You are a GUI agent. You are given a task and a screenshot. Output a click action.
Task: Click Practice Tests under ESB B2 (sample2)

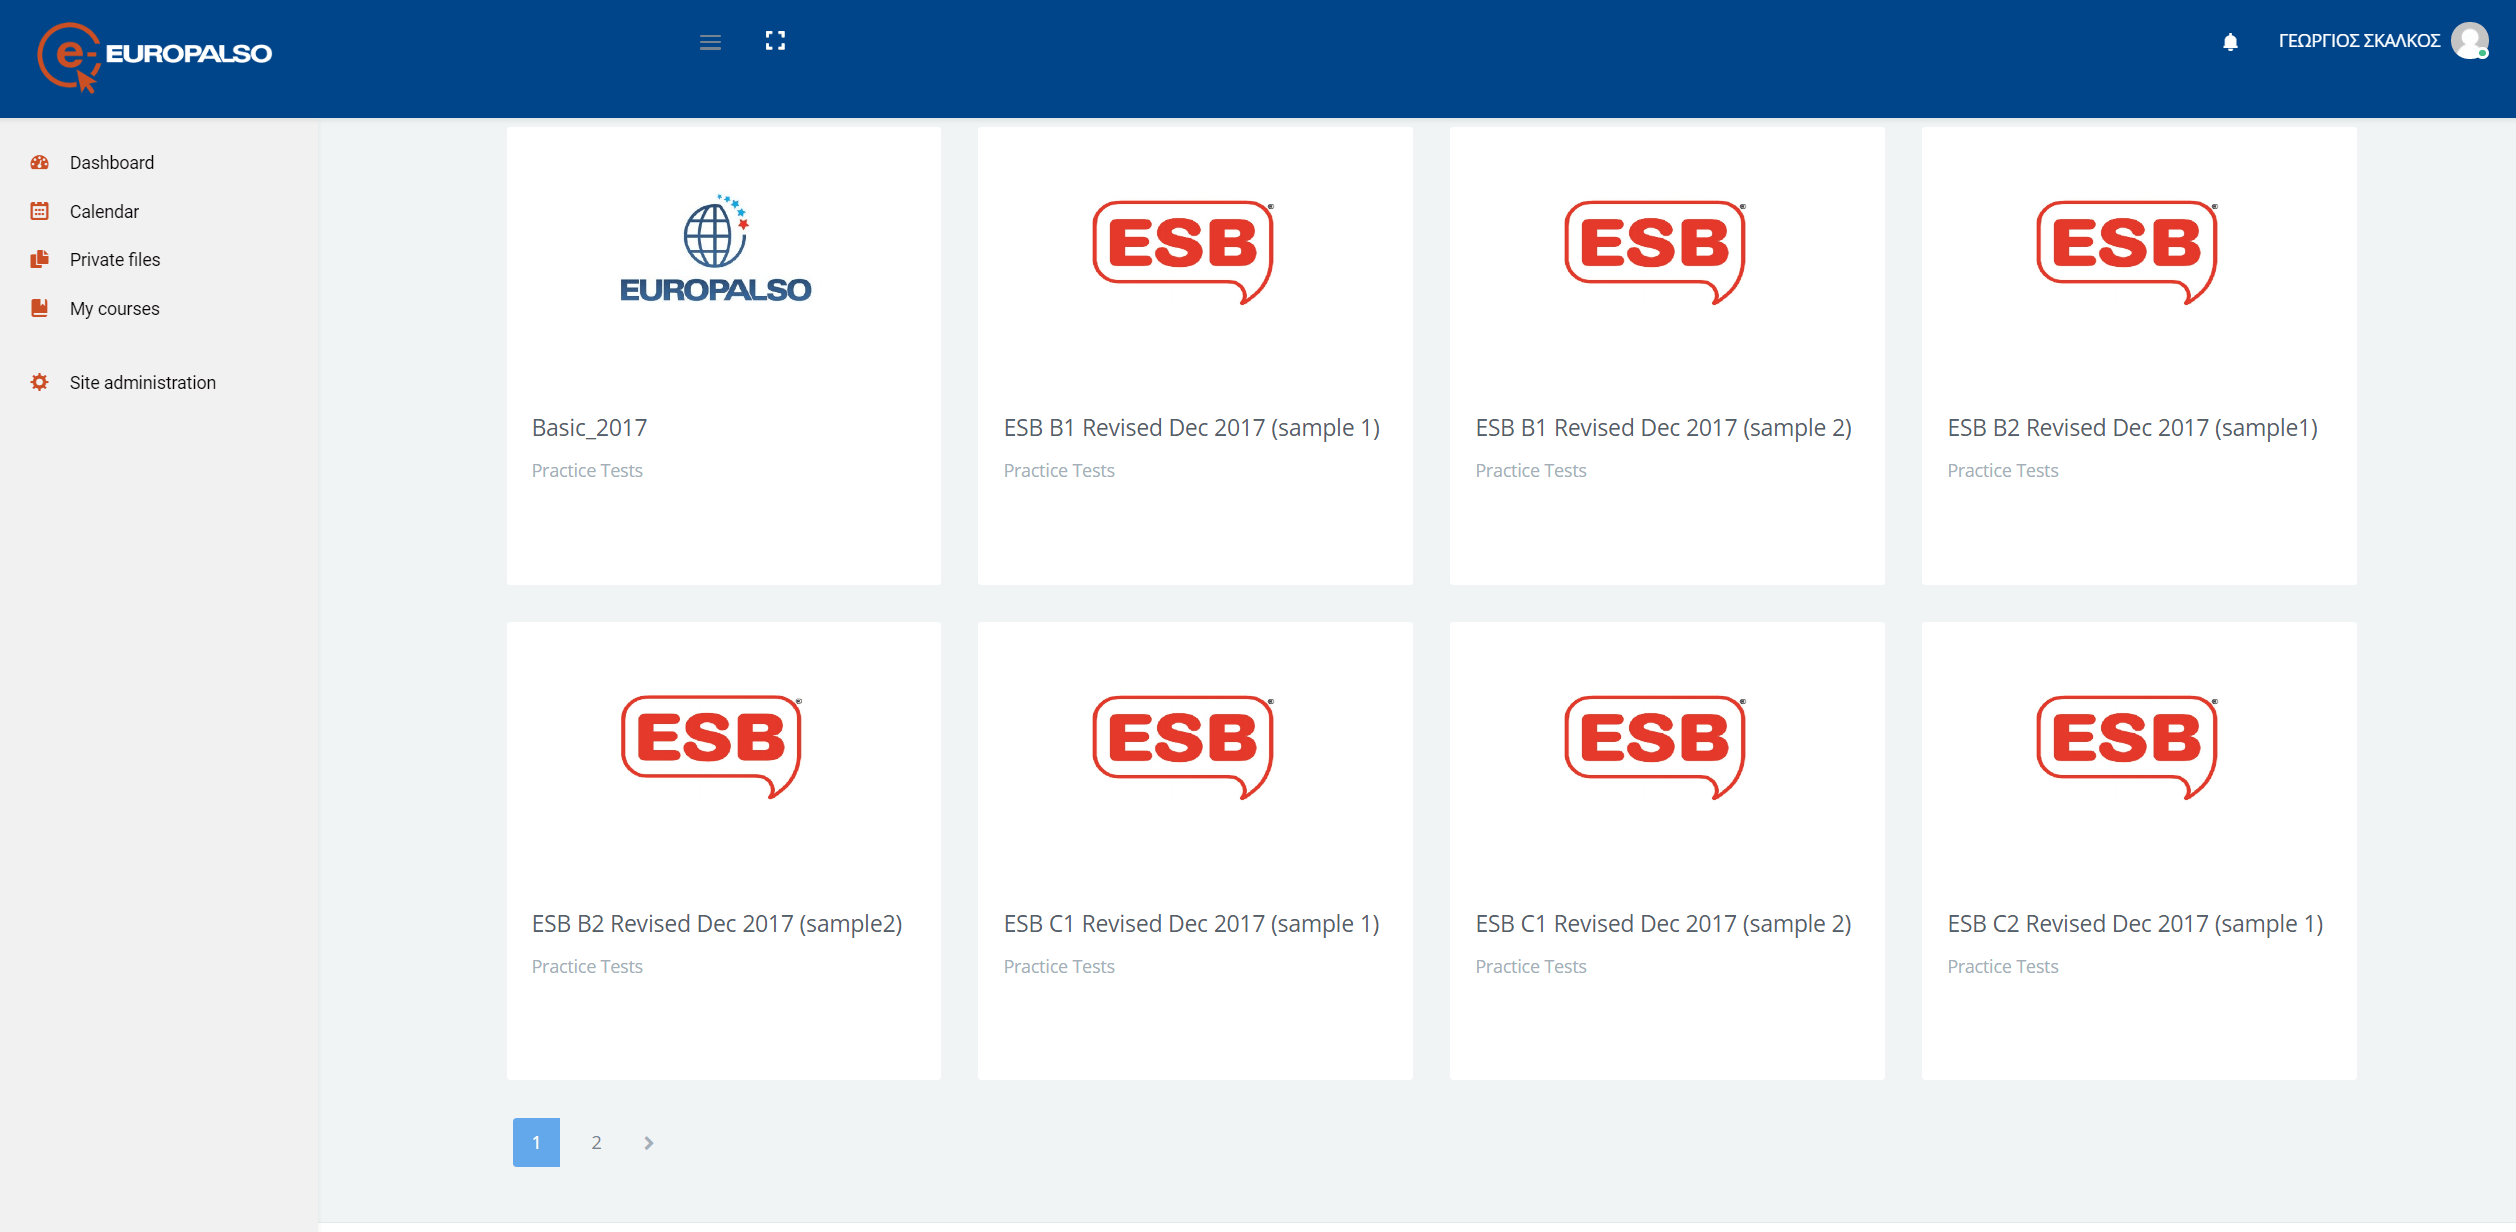point(587,967)
